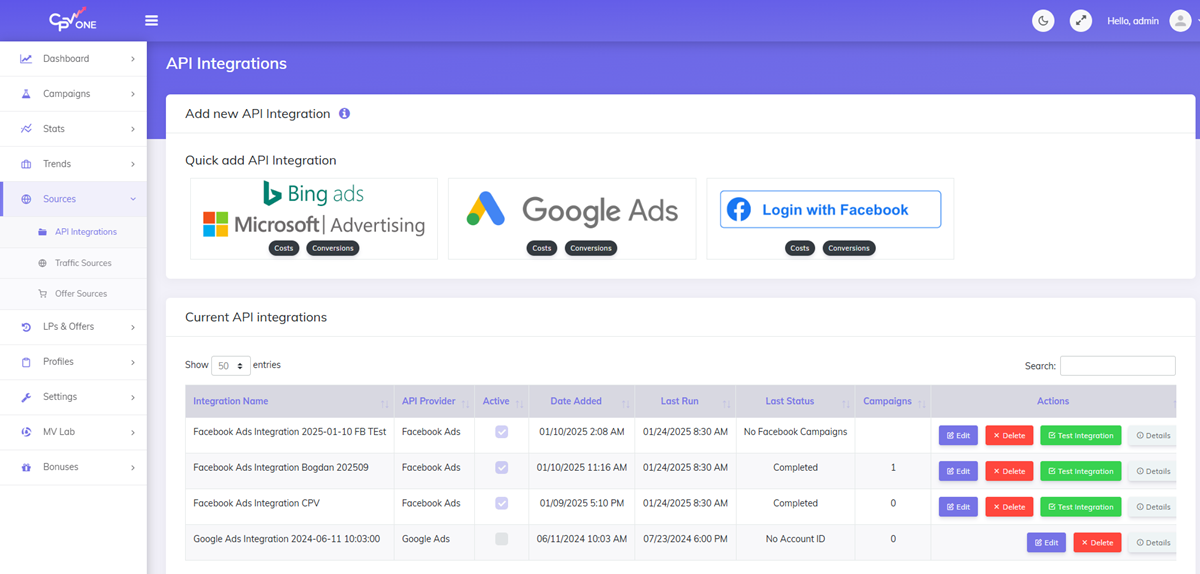Click the Profiles clipboard icon
This screenshot has height=574, width=1200.
click(26, 362)
